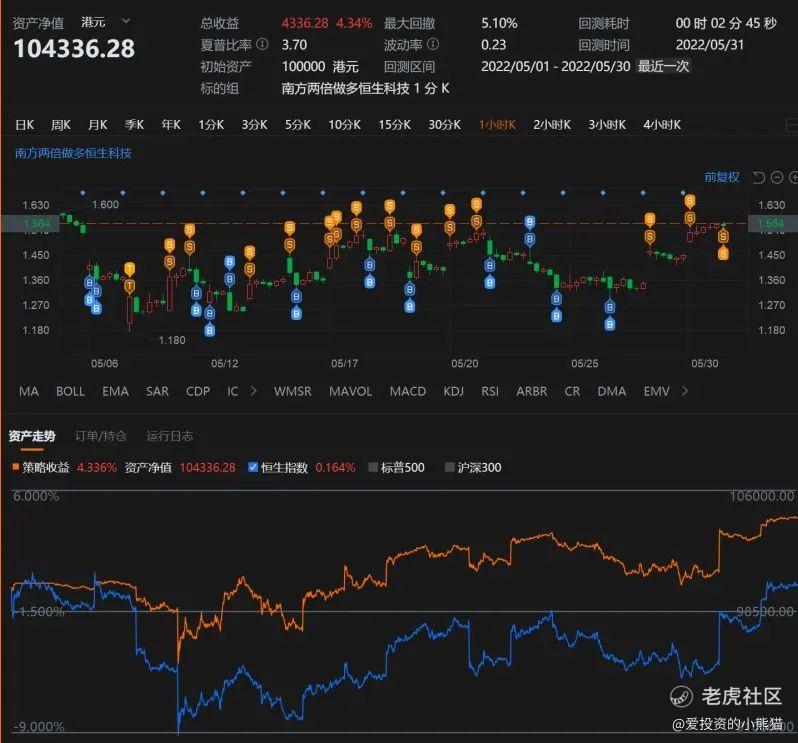Viewport: 798px width, 743px height.
Task: Click the 2022/05/01 - 2022/05/30 backtest range
Action: tap(556, 67)
